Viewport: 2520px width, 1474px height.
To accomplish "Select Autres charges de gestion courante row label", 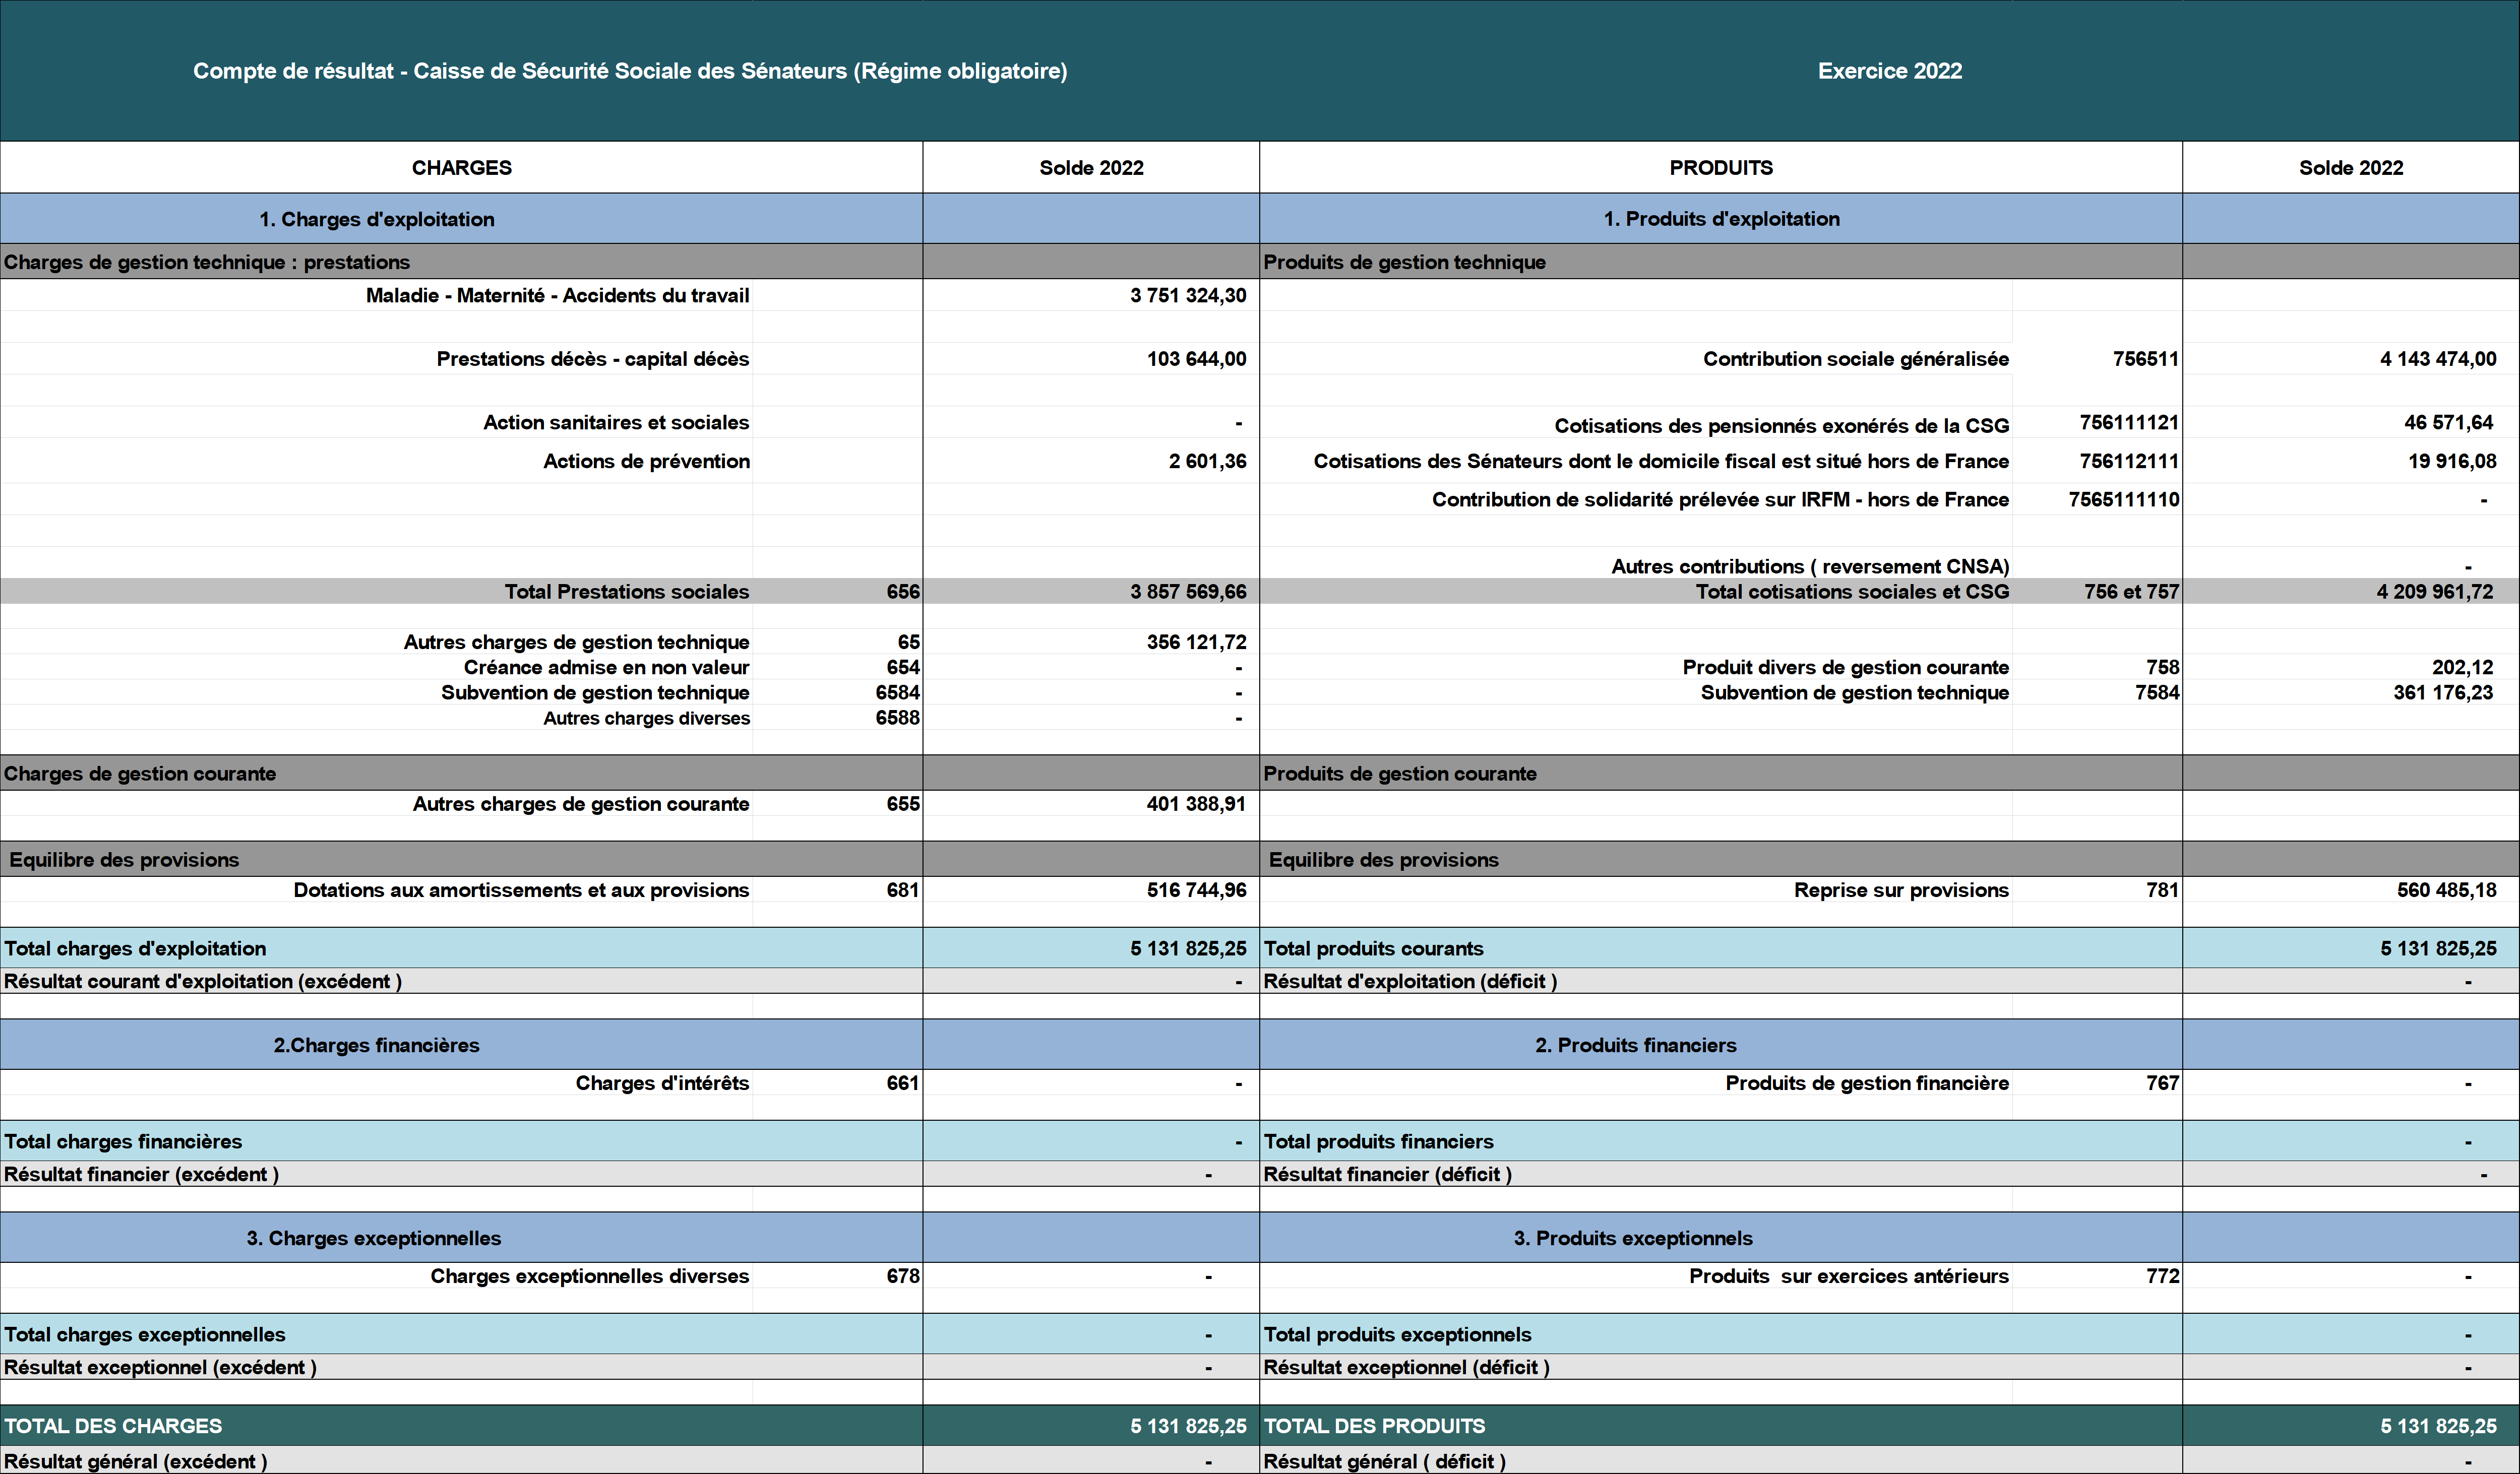I will [580, 804].
